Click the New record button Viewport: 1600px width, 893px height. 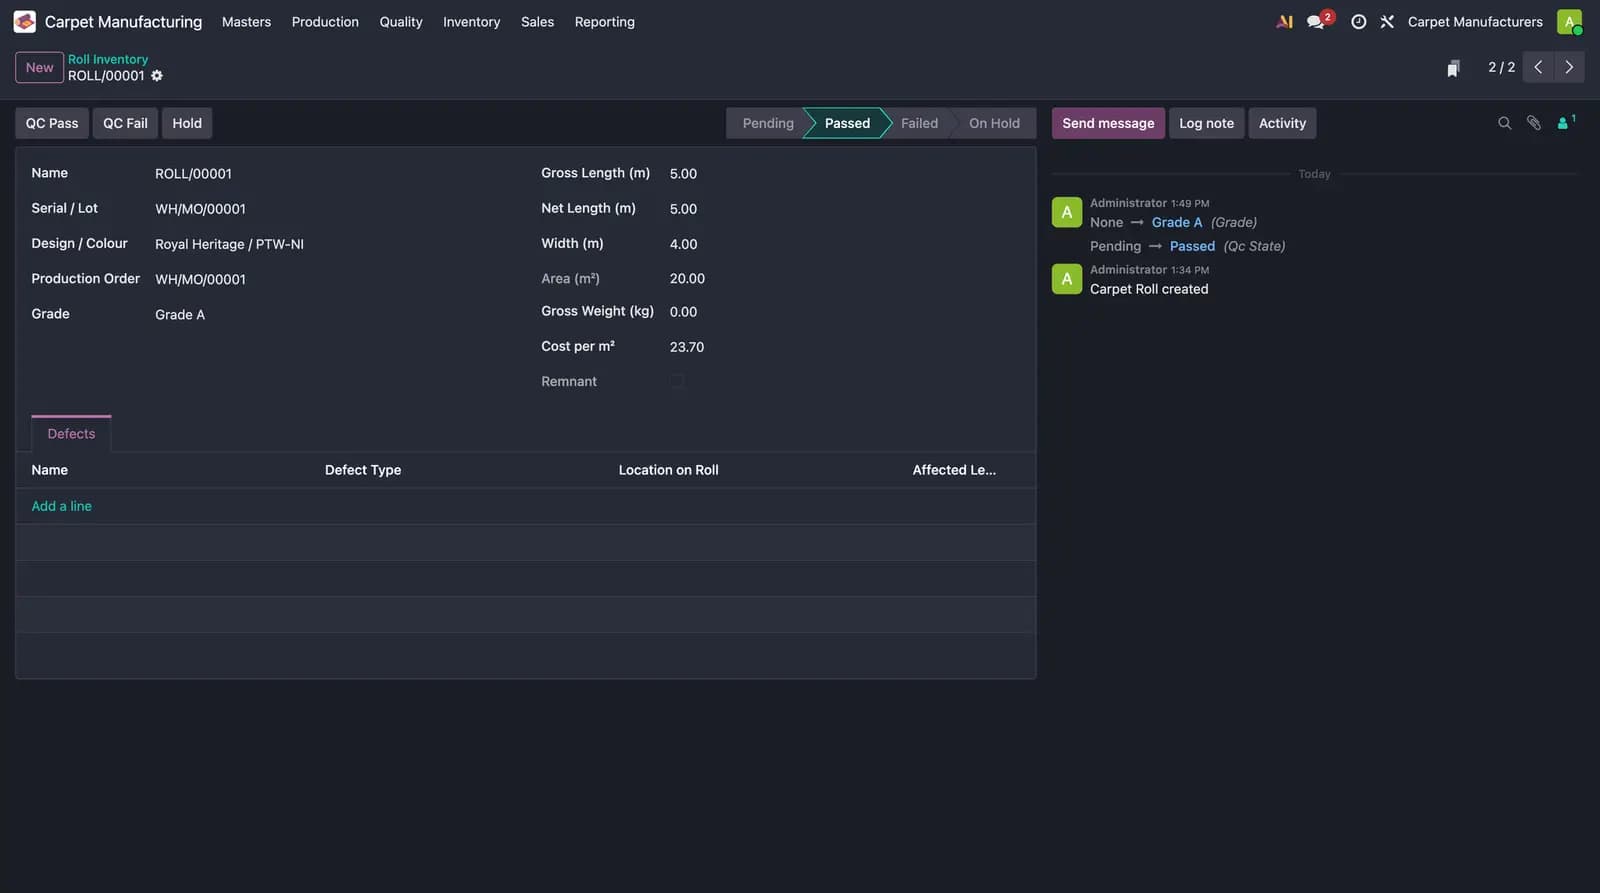point(40,67)
